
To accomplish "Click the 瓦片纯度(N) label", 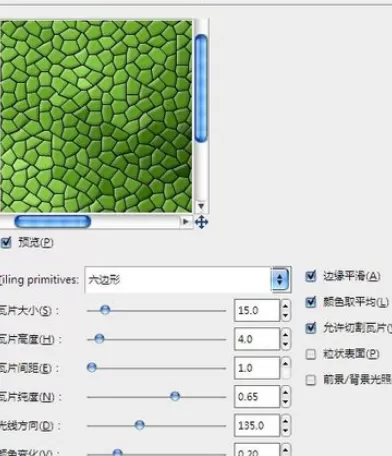I will pos(31,397).
